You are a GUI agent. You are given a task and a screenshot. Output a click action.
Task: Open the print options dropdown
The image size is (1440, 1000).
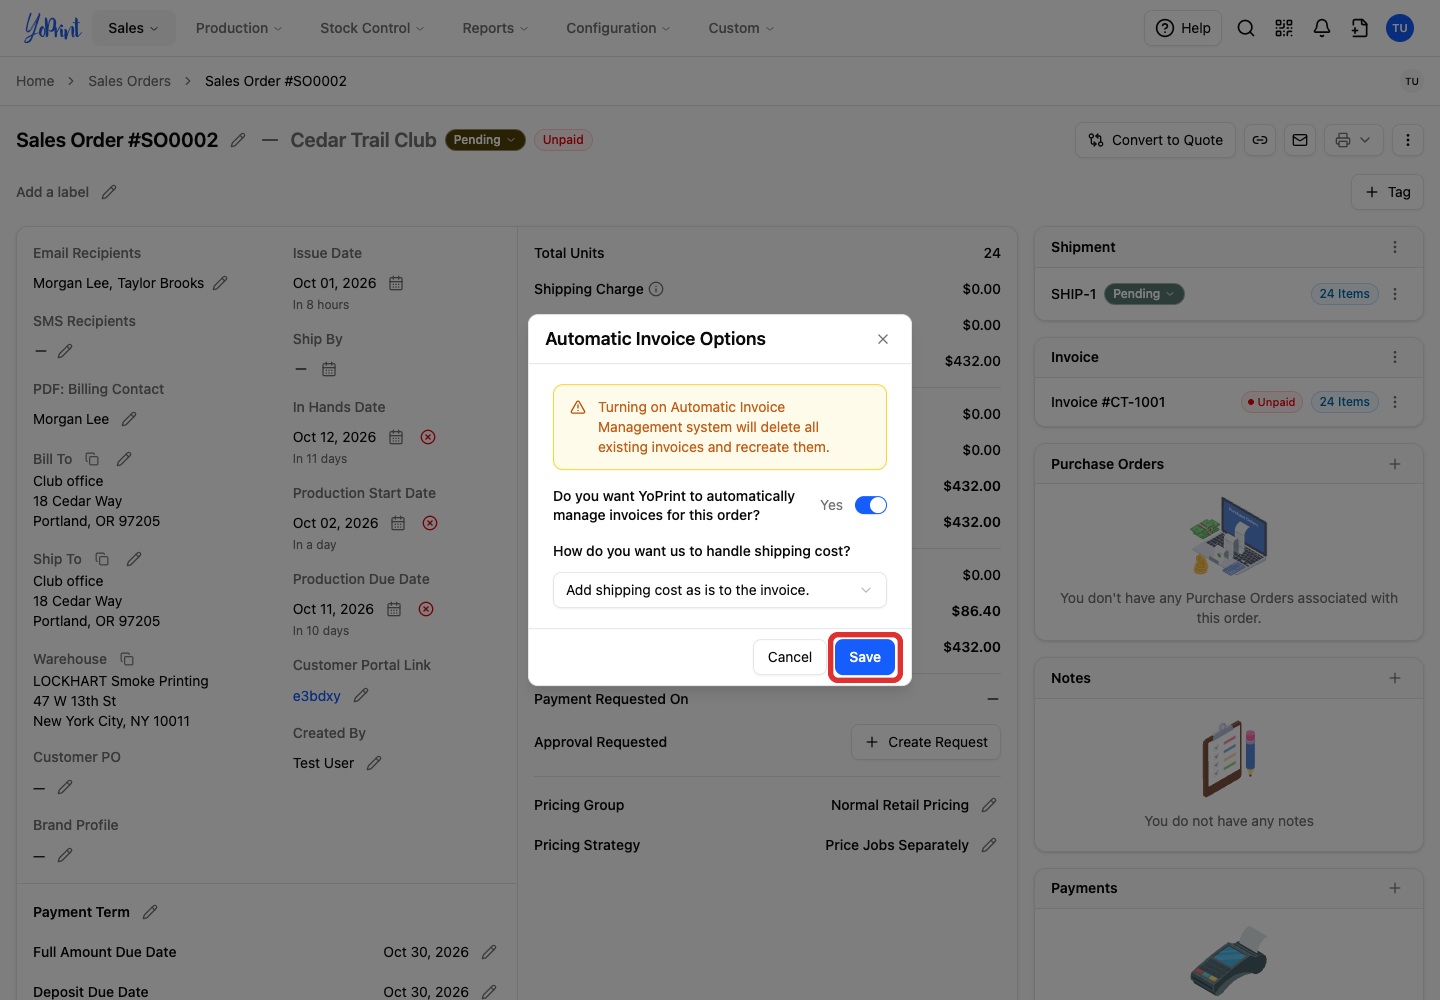(x=1354, y=140)
